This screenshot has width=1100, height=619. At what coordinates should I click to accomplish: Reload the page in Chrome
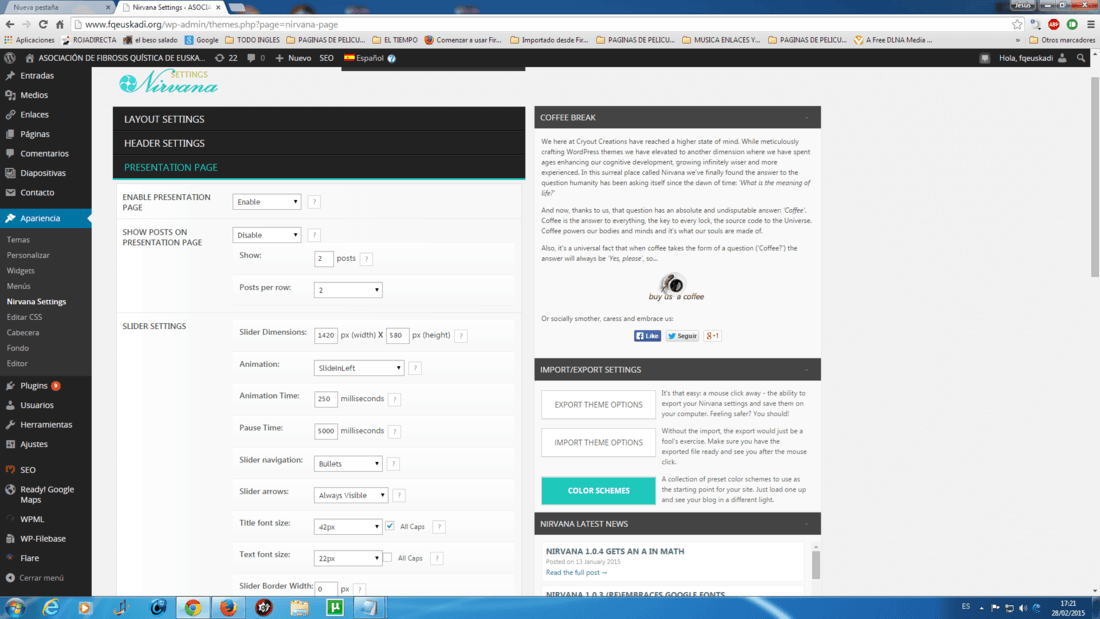(x=43, y=25)
